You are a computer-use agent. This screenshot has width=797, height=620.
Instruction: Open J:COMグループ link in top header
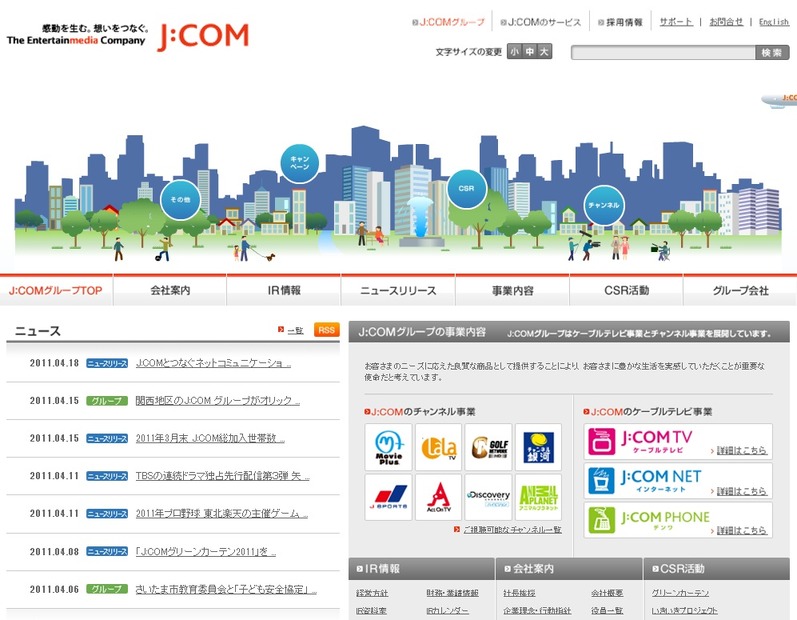[x=448, y=22]
